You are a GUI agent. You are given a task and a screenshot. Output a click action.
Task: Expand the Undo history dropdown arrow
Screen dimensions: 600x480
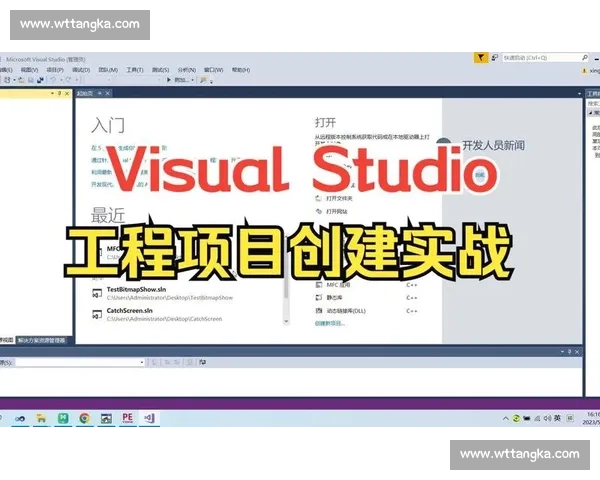tap(61, 80)
